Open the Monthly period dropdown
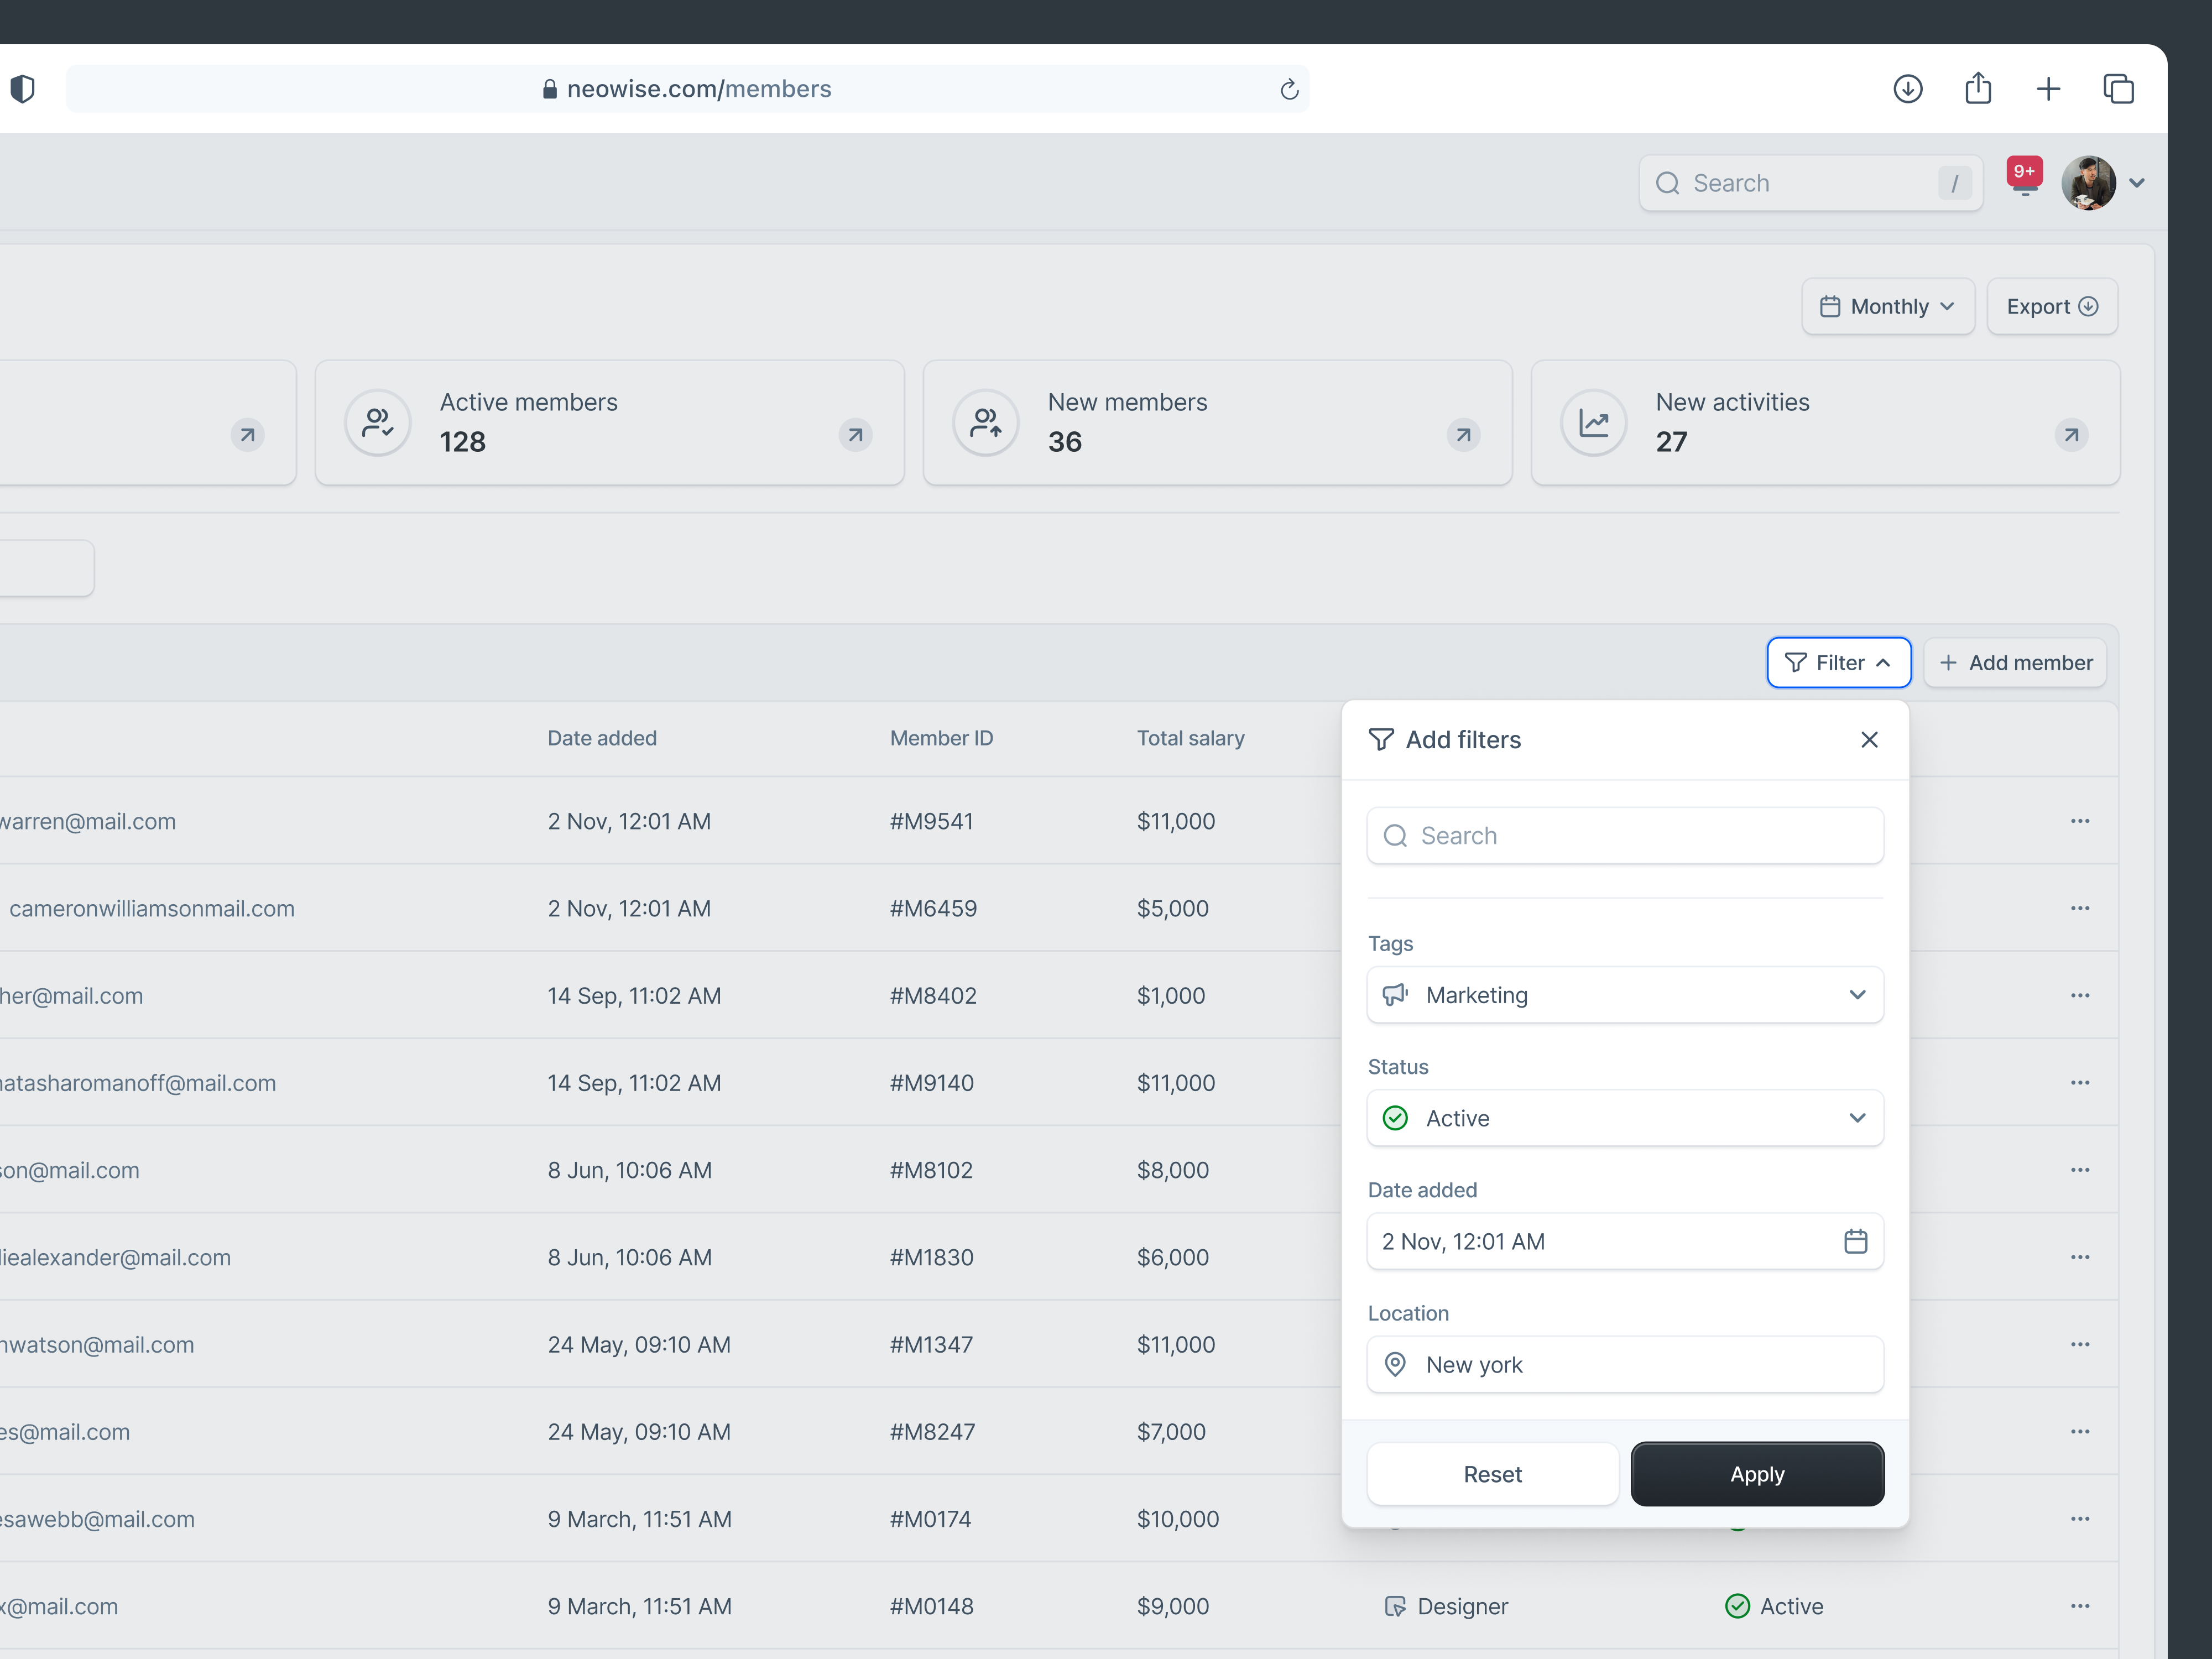The image size is (2212, 1659). coord(1888,306)
